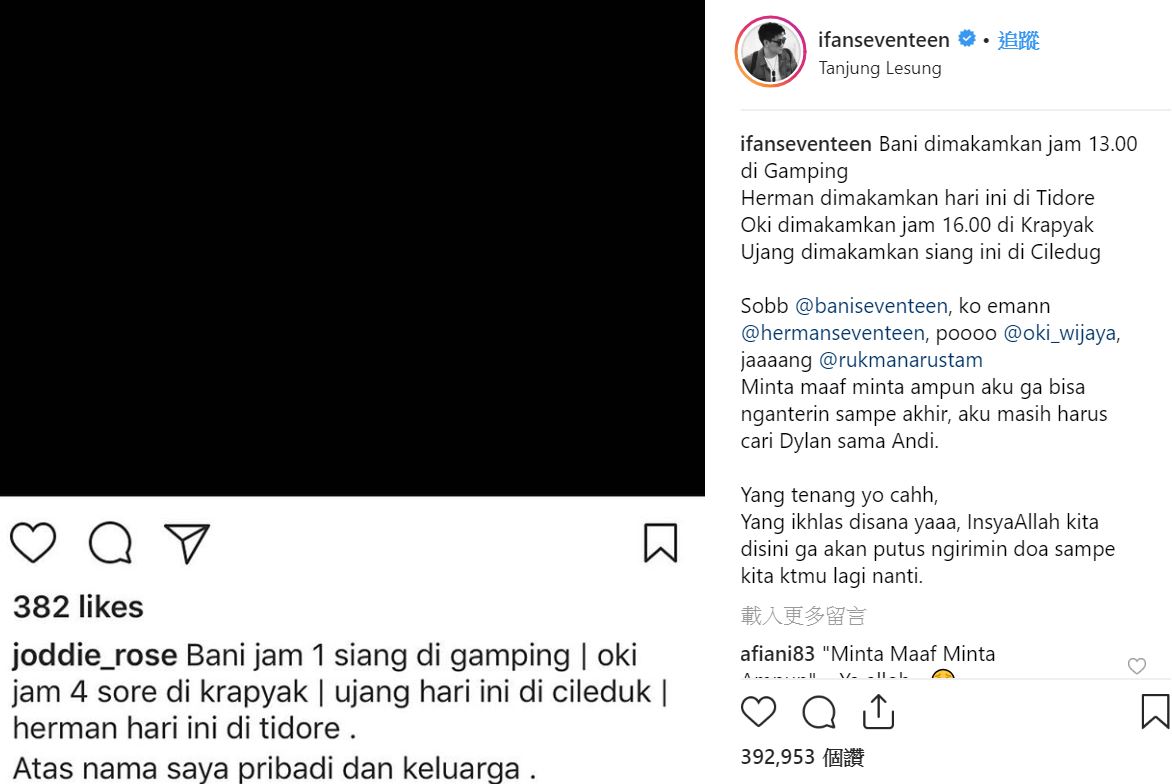
Task: View the 392,953 likes list
Action: 802,757
